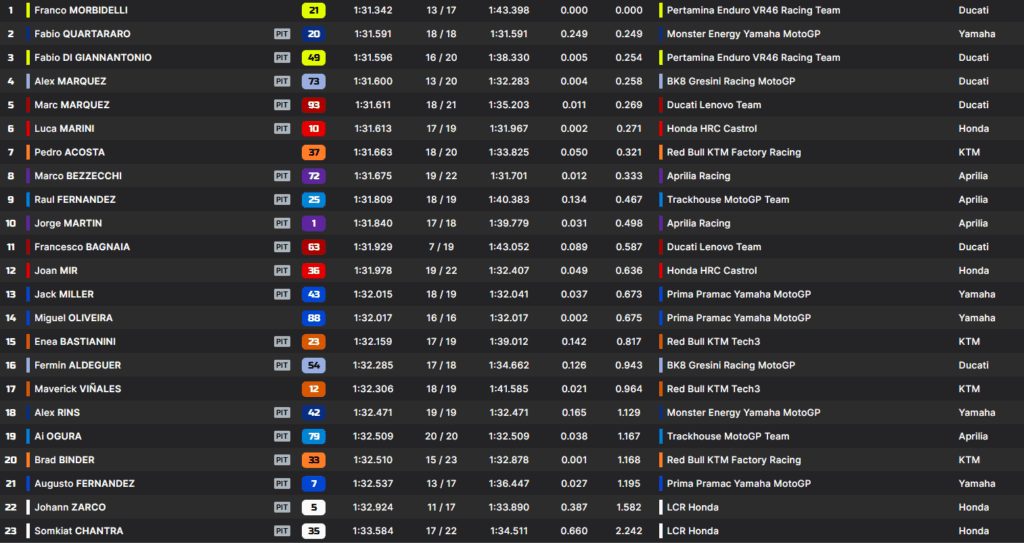1024x543 pixels.
Task: Click rider number badge 42 for Alex Rins
Action: 313,412
